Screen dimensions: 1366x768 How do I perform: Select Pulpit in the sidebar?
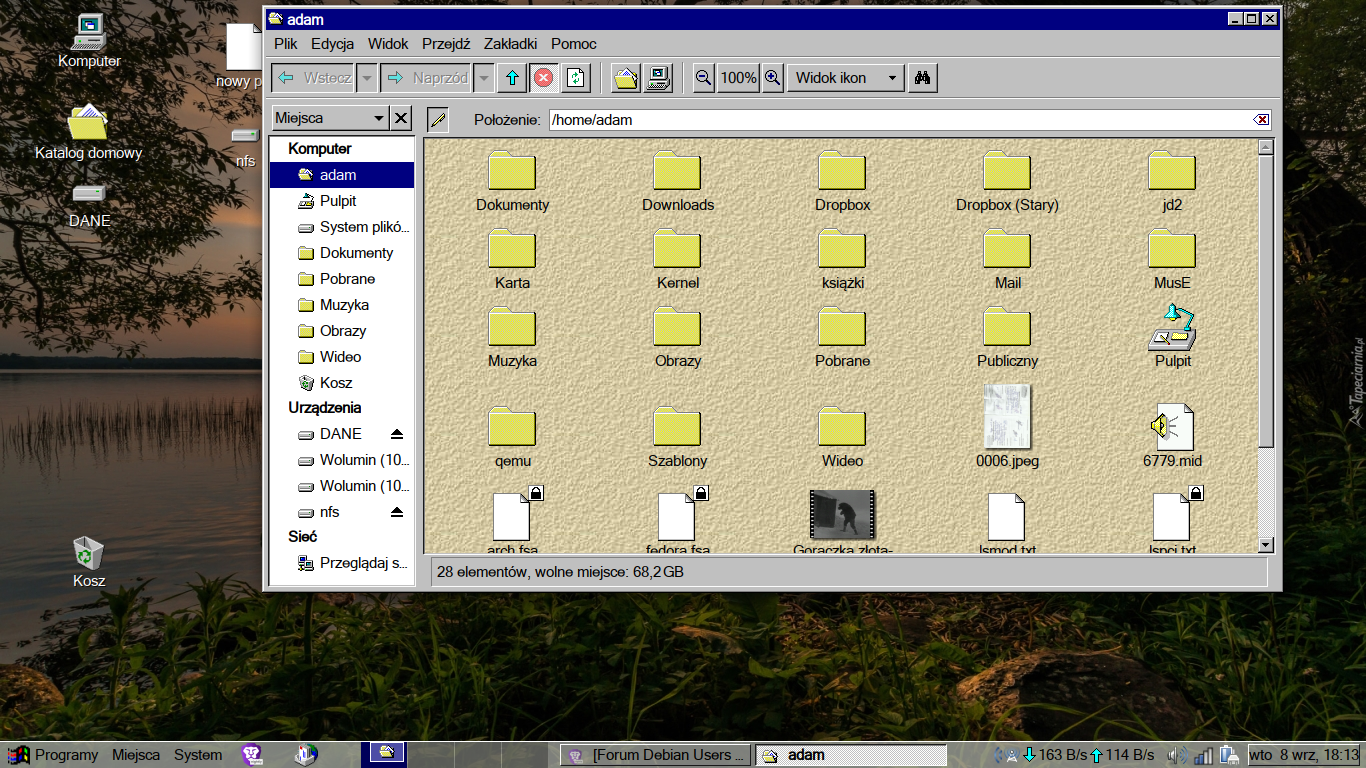coord(341,201)
